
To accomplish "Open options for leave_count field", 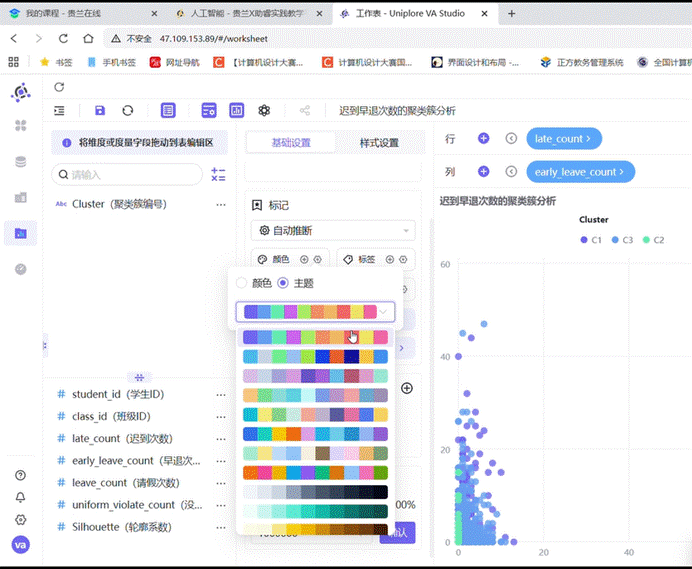I will 221,483.
